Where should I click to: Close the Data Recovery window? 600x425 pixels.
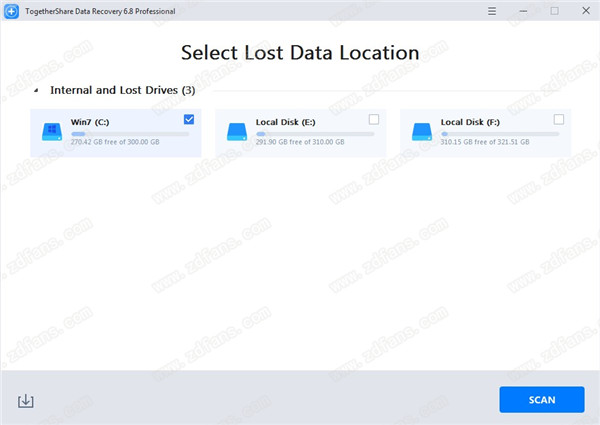pos(586,11)
